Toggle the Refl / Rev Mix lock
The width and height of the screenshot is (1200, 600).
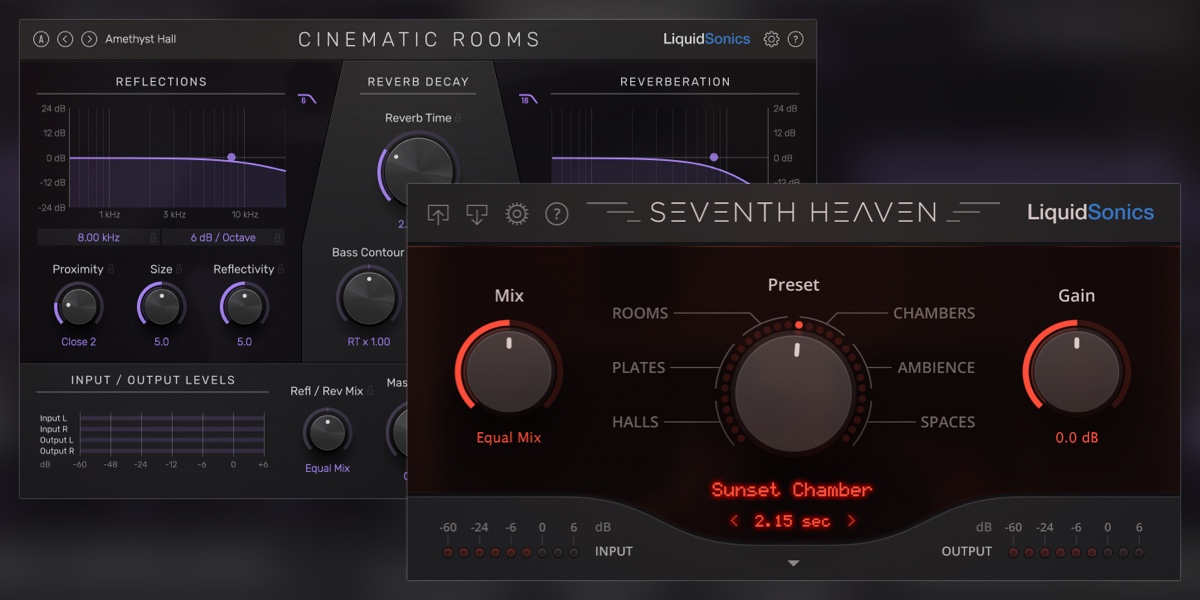pos(371,391)
